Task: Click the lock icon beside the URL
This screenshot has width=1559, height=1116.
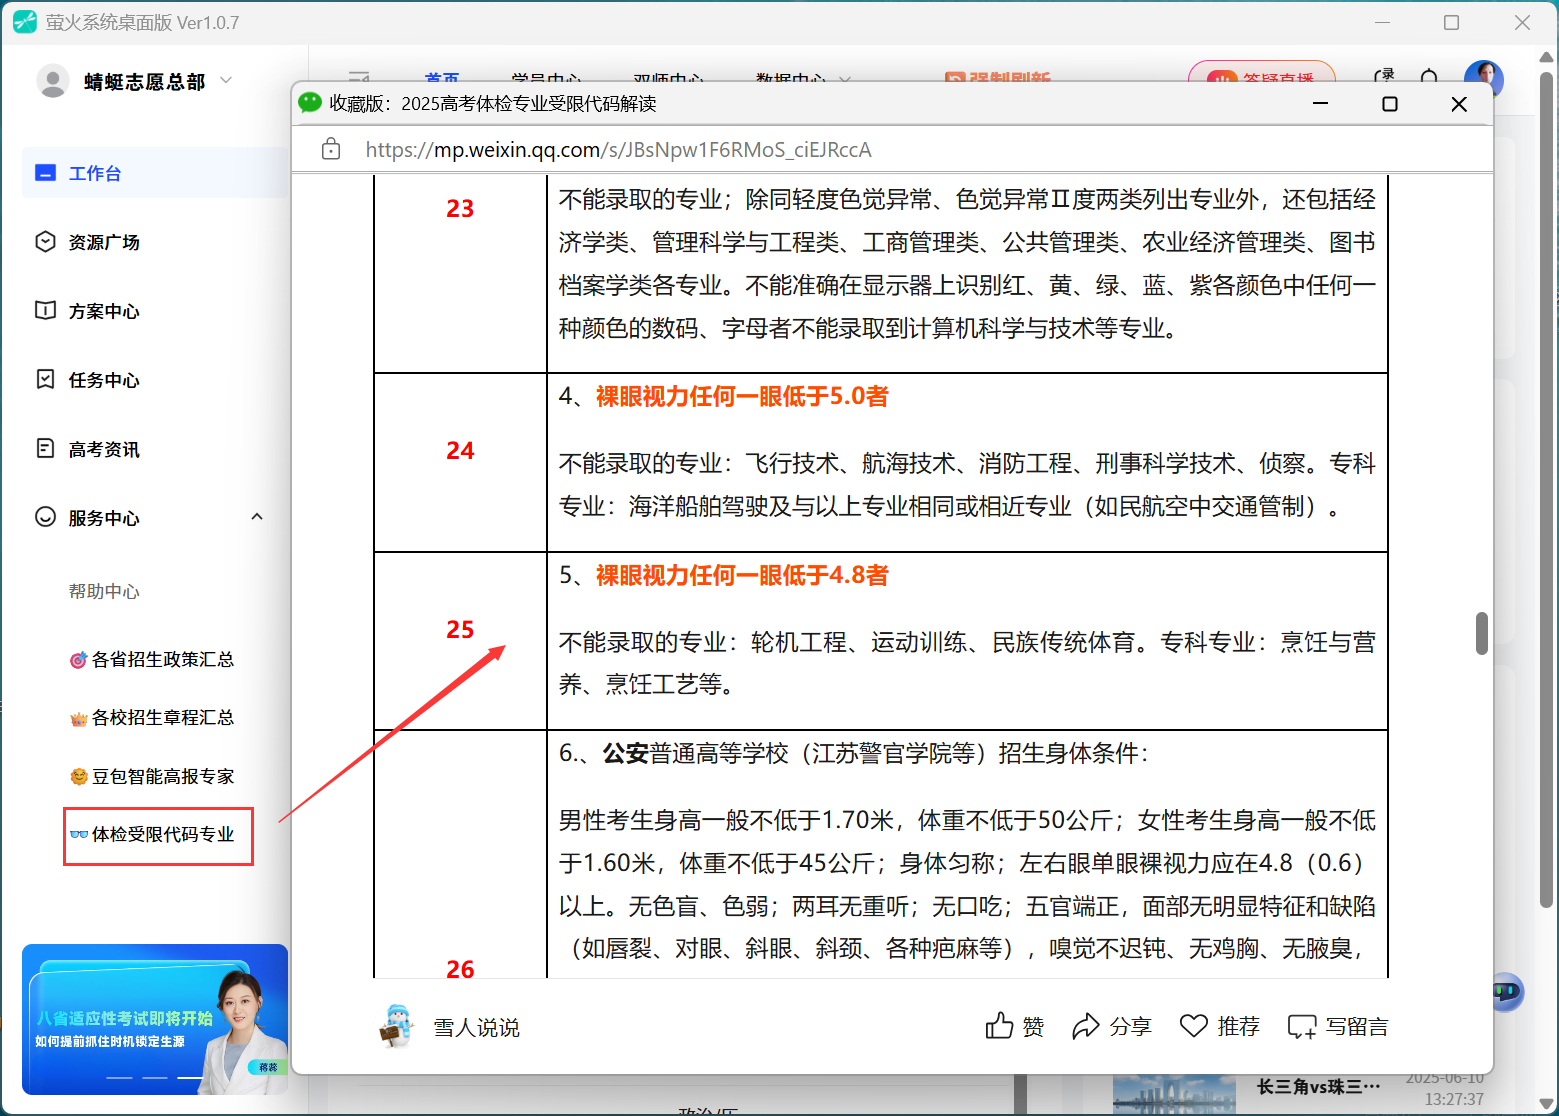Action: 330,149
